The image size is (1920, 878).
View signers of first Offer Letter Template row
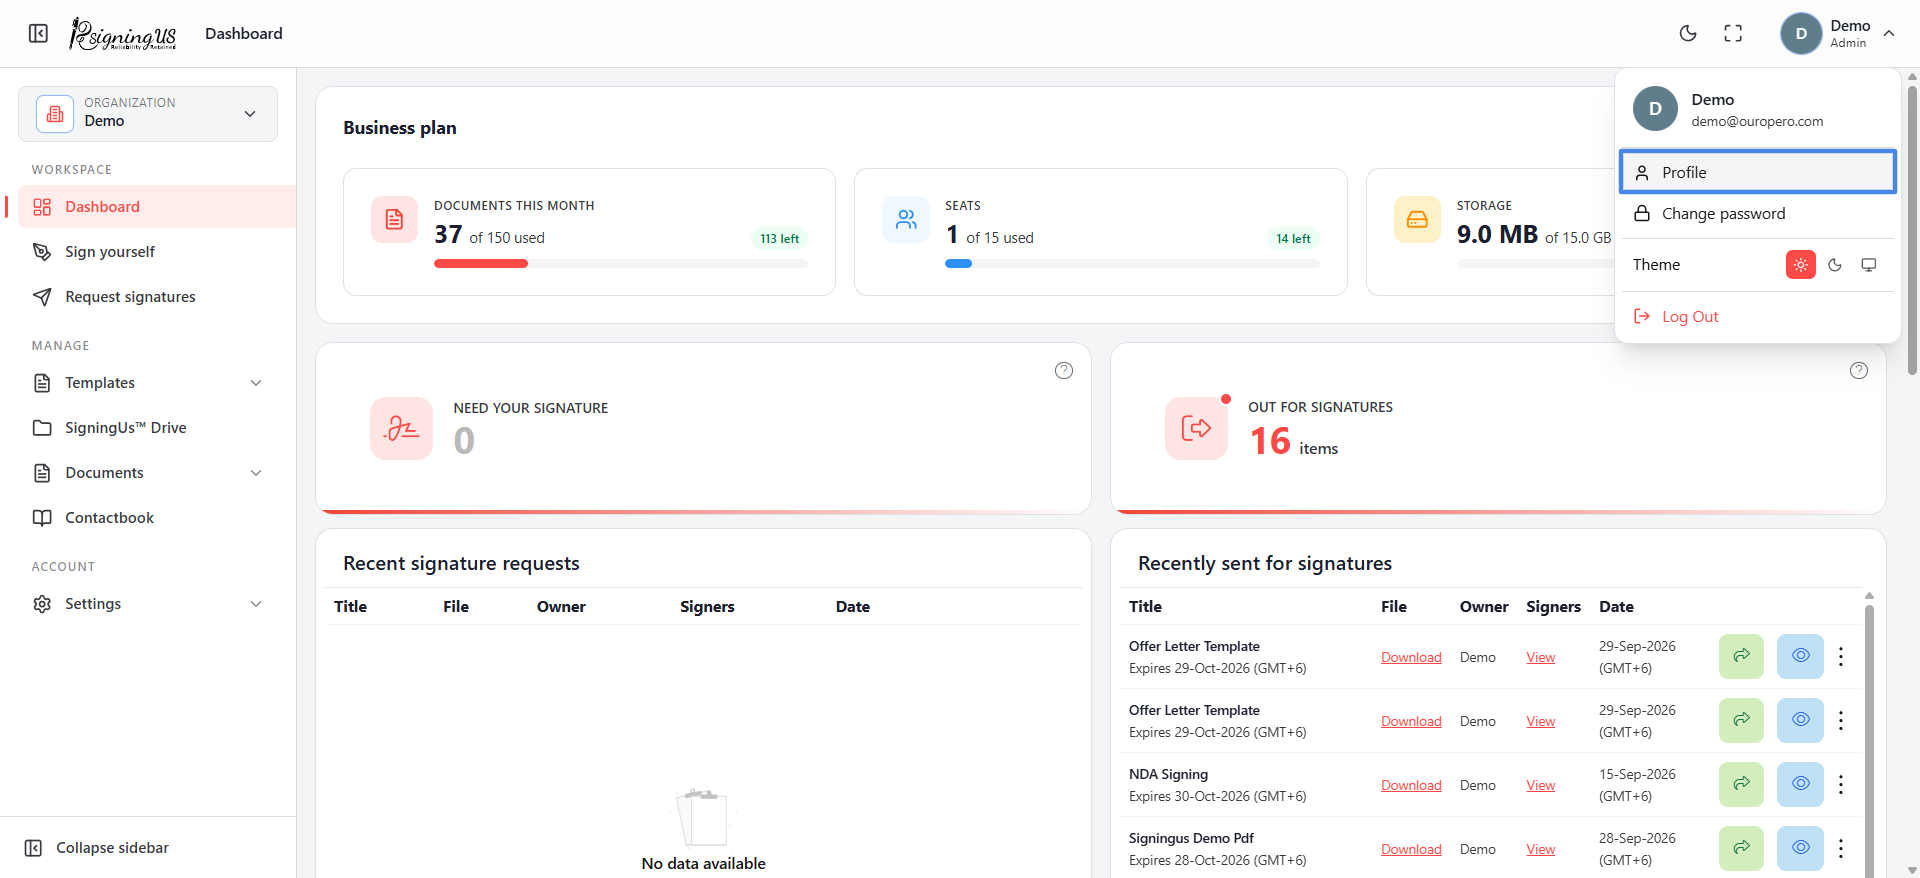(1540, 657)
